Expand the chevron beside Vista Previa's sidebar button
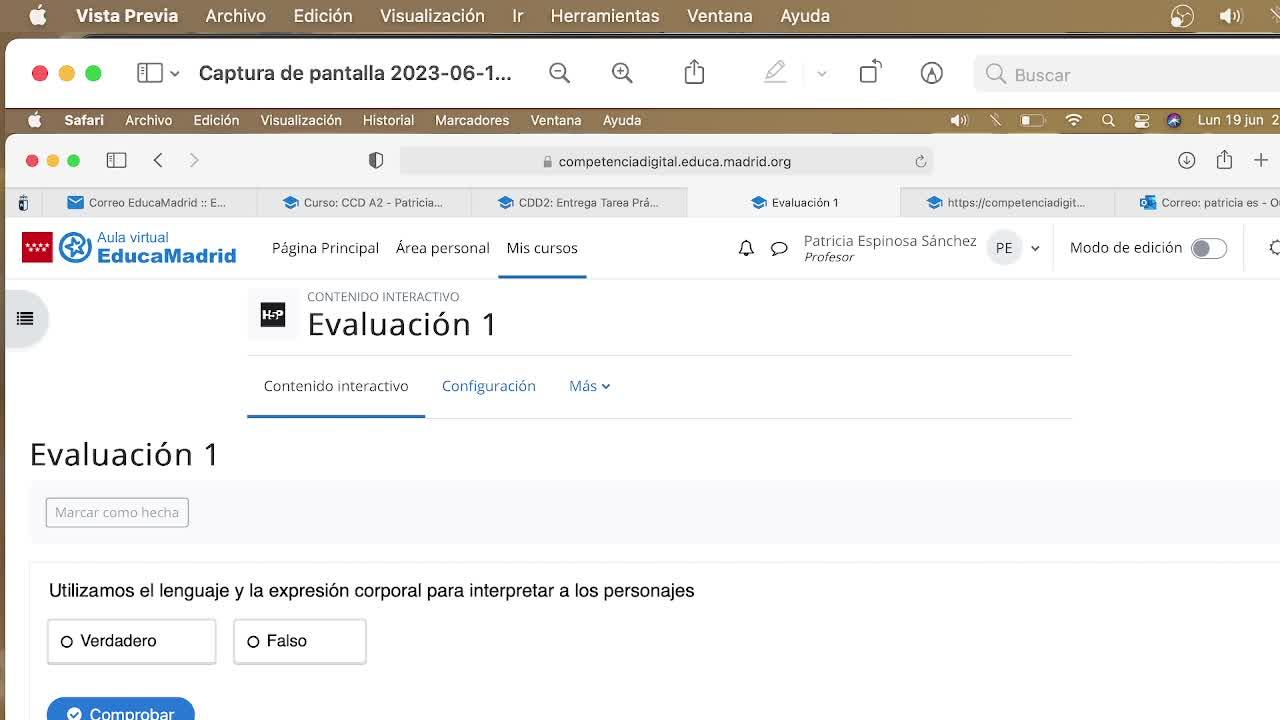The height and width of the screenshot is (720, 1280). [175, 74]
